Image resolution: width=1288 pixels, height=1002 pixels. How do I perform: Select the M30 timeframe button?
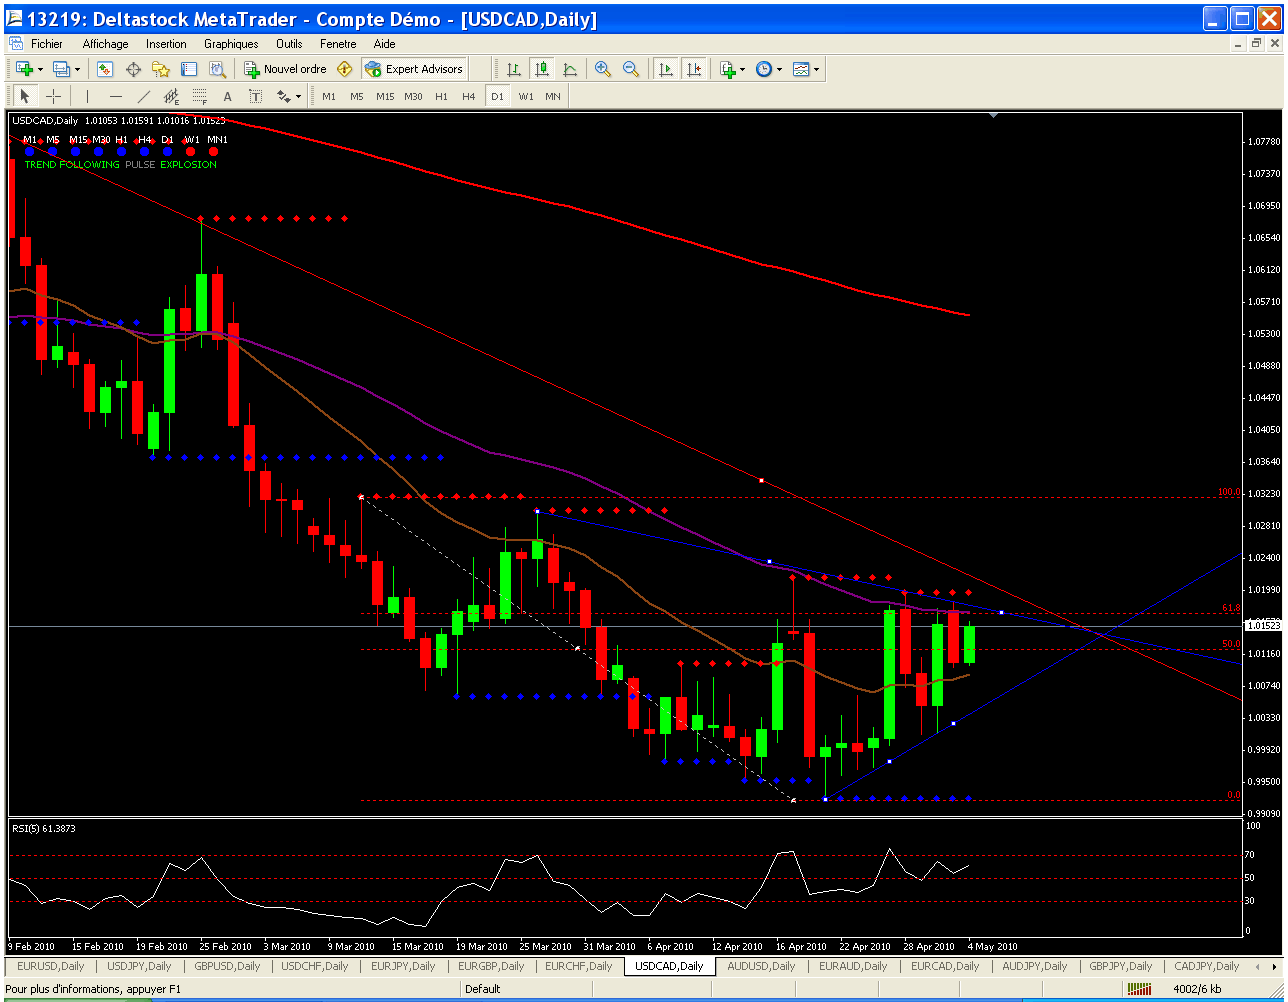(413, 96)
